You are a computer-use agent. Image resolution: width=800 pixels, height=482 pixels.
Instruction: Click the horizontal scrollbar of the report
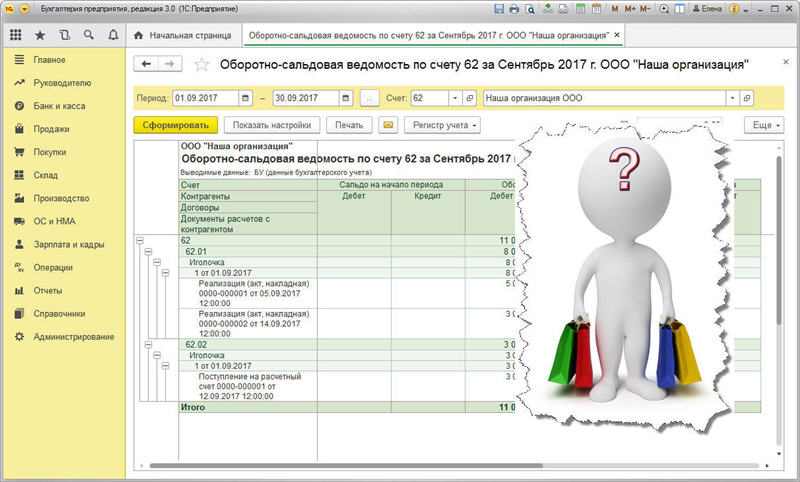coord(346,466)
